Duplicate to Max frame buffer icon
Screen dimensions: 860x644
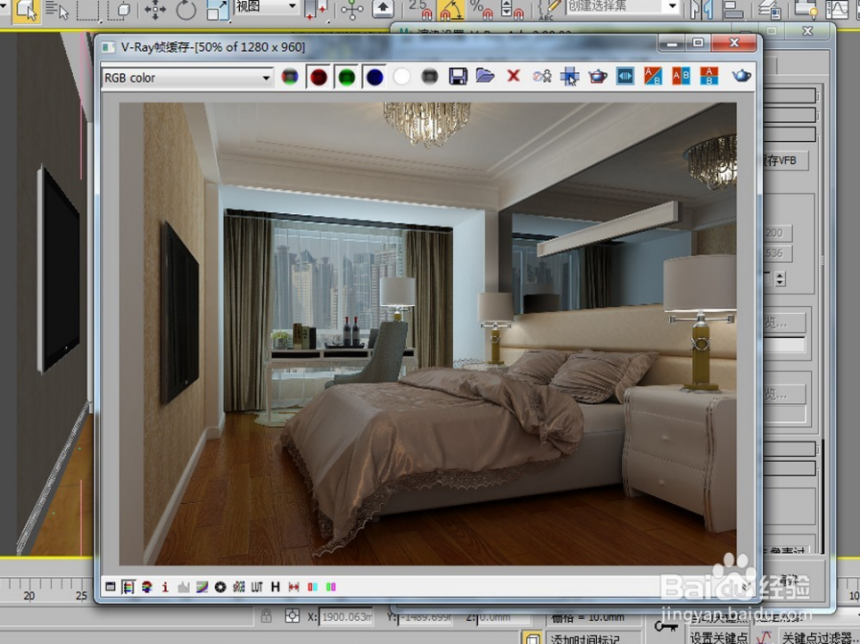tap(542, 76)
